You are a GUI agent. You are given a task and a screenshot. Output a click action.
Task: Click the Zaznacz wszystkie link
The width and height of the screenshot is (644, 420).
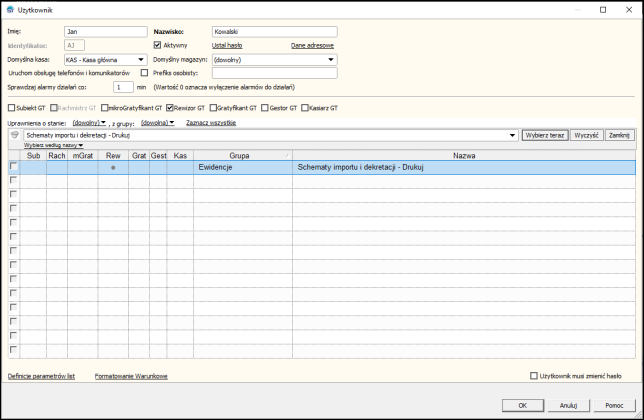(211, 123)
